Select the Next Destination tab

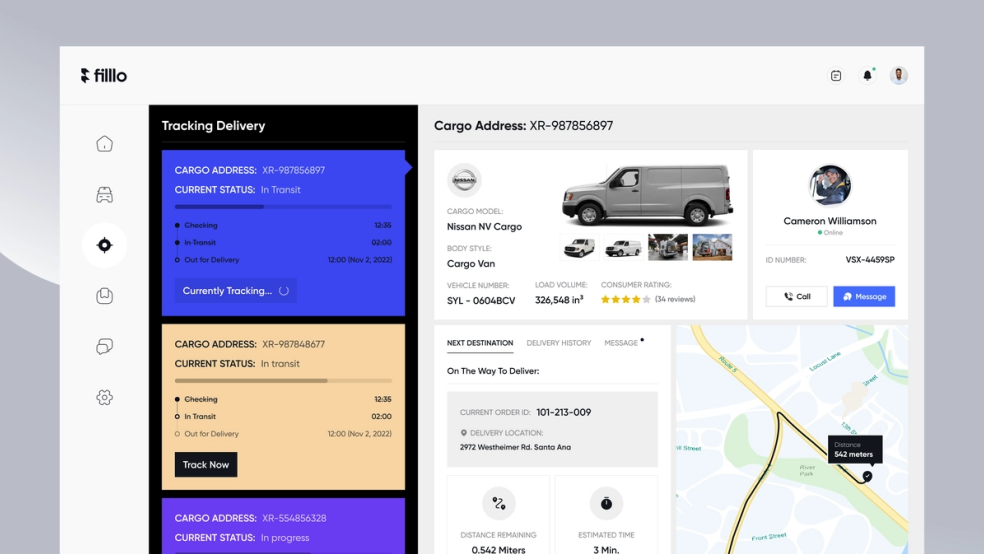(x=480, y=343)
